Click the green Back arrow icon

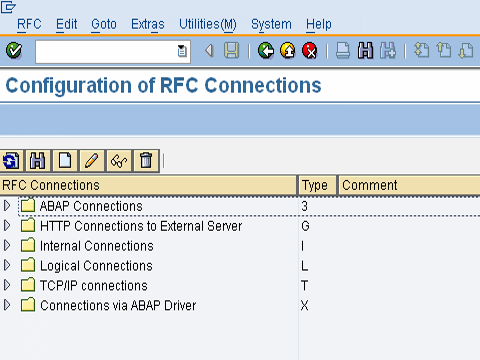point(266,51)
